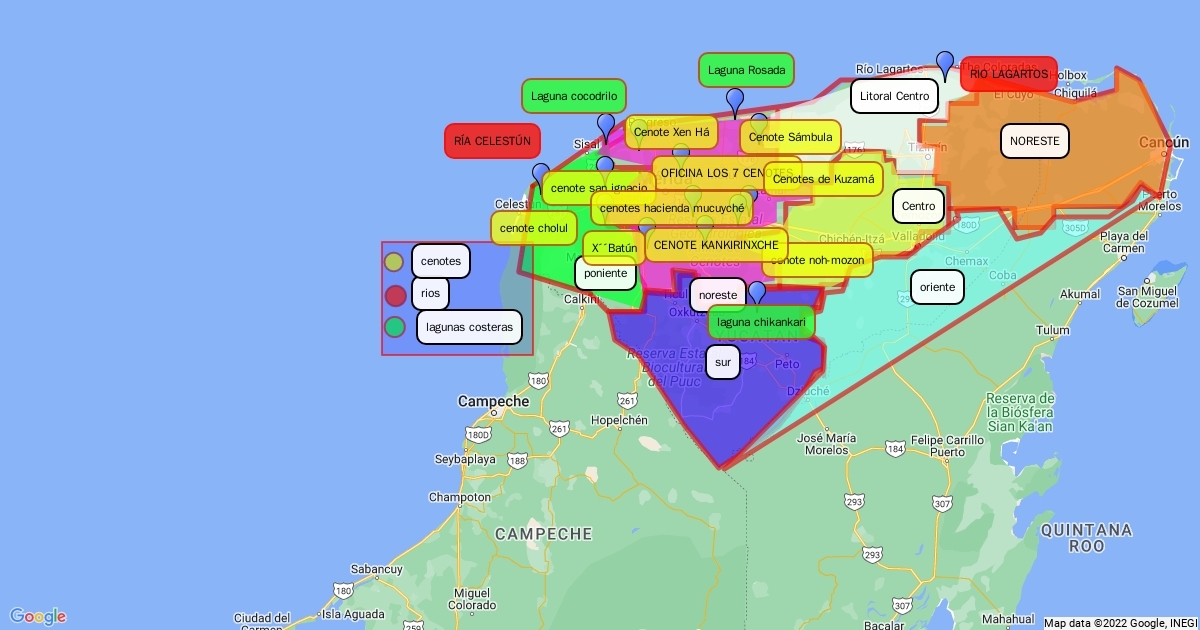
Task: Click the blue pin above laguna chikankari
Action: [757, 292]
